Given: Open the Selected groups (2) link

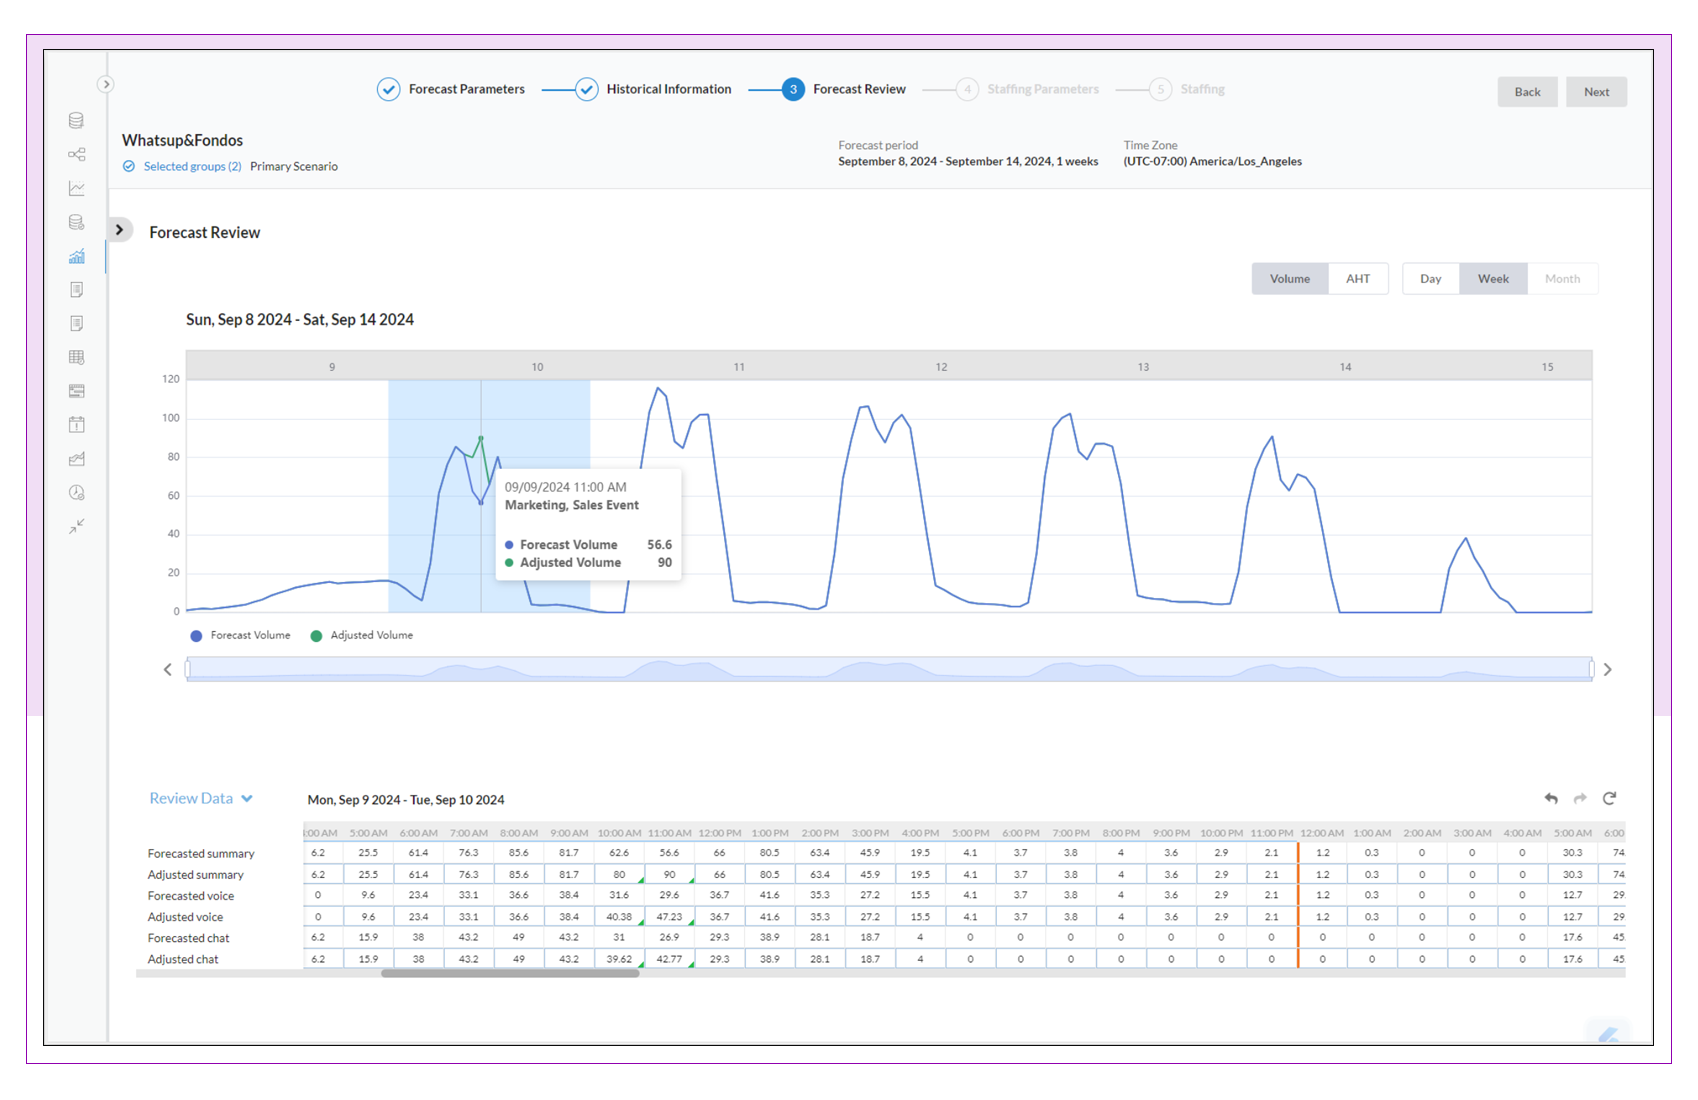Looking at the screenshot, I should tap(192, 166).
